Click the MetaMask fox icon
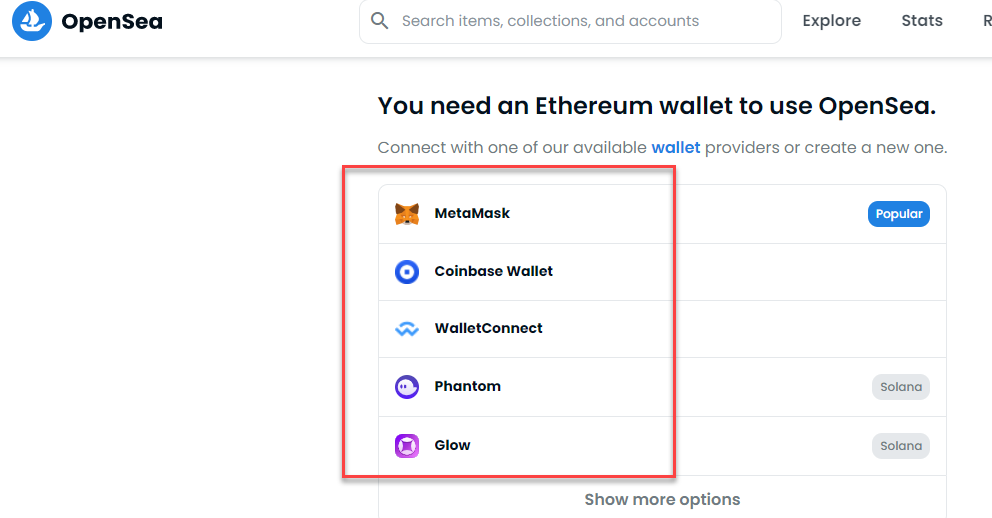 [407, 214]
